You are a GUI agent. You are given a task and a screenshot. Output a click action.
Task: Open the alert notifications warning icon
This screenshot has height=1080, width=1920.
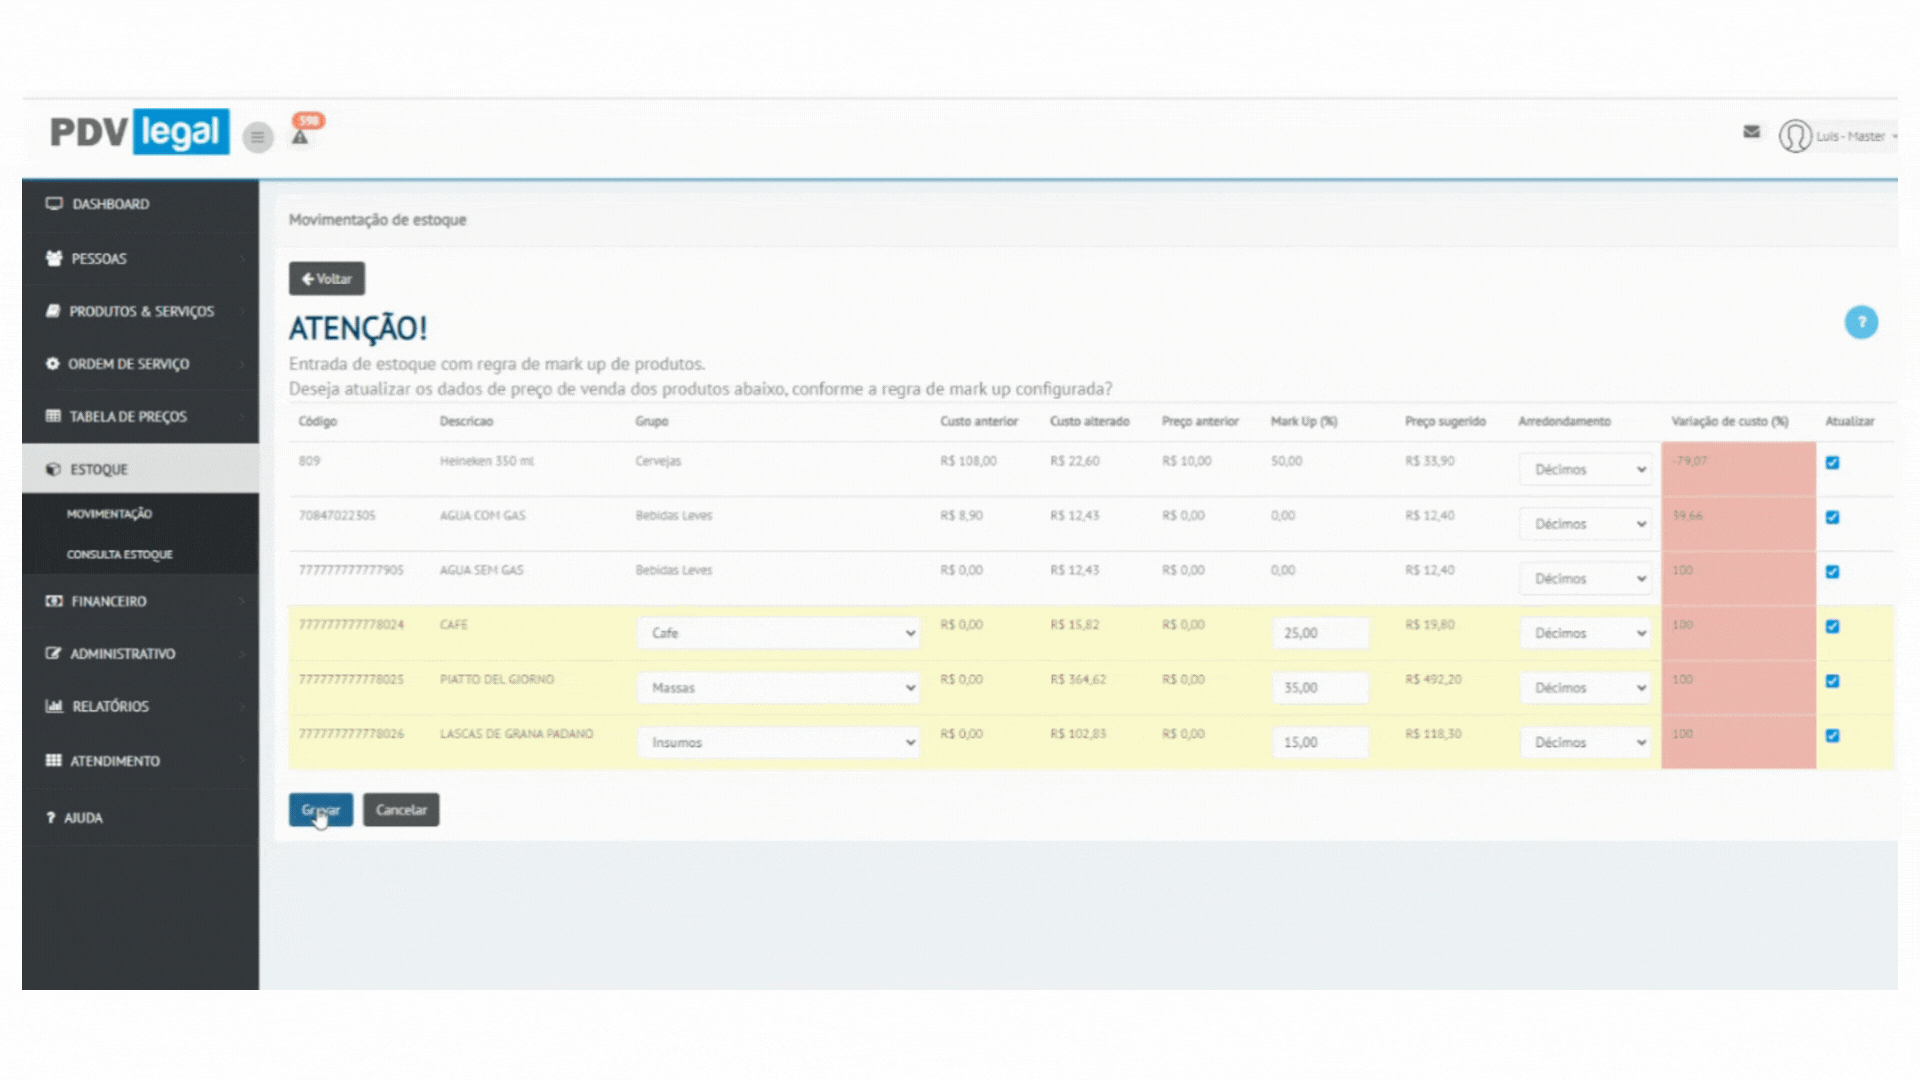(300, 137)
